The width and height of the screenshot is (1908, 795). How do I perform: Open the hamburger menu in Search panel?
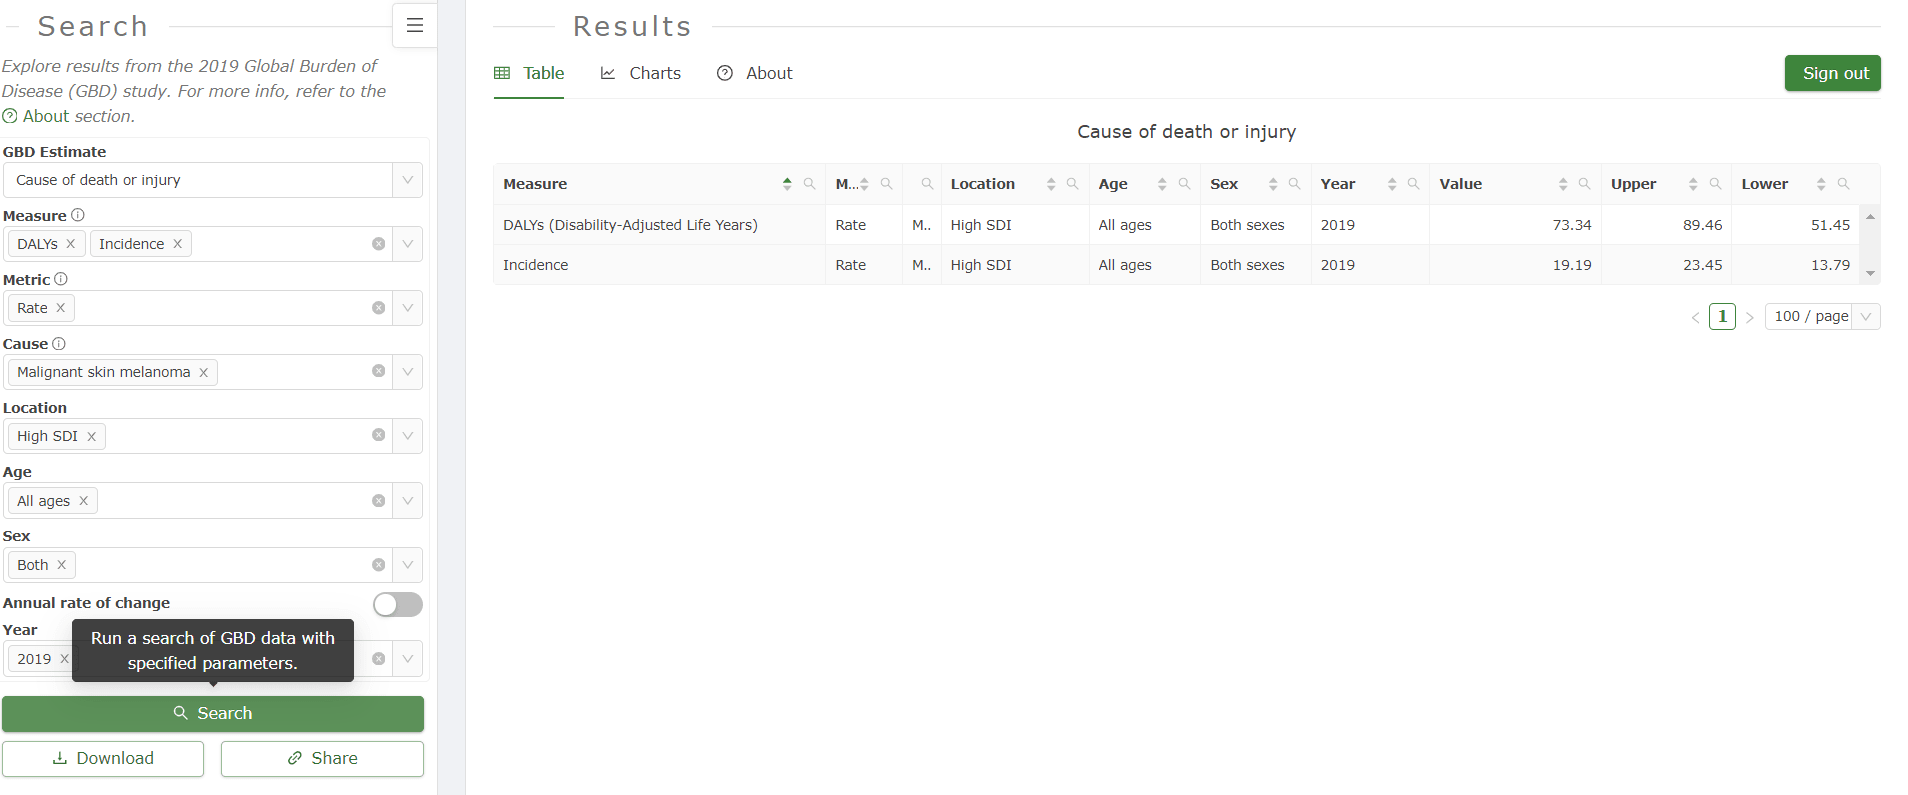(414, 26)
